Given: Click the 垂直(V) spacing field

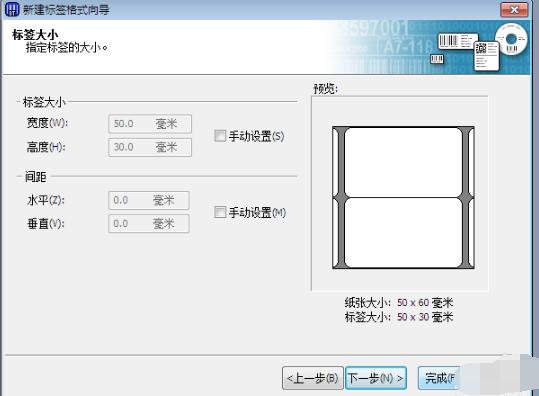Looking at the screenshot, I should coord(148,224).
